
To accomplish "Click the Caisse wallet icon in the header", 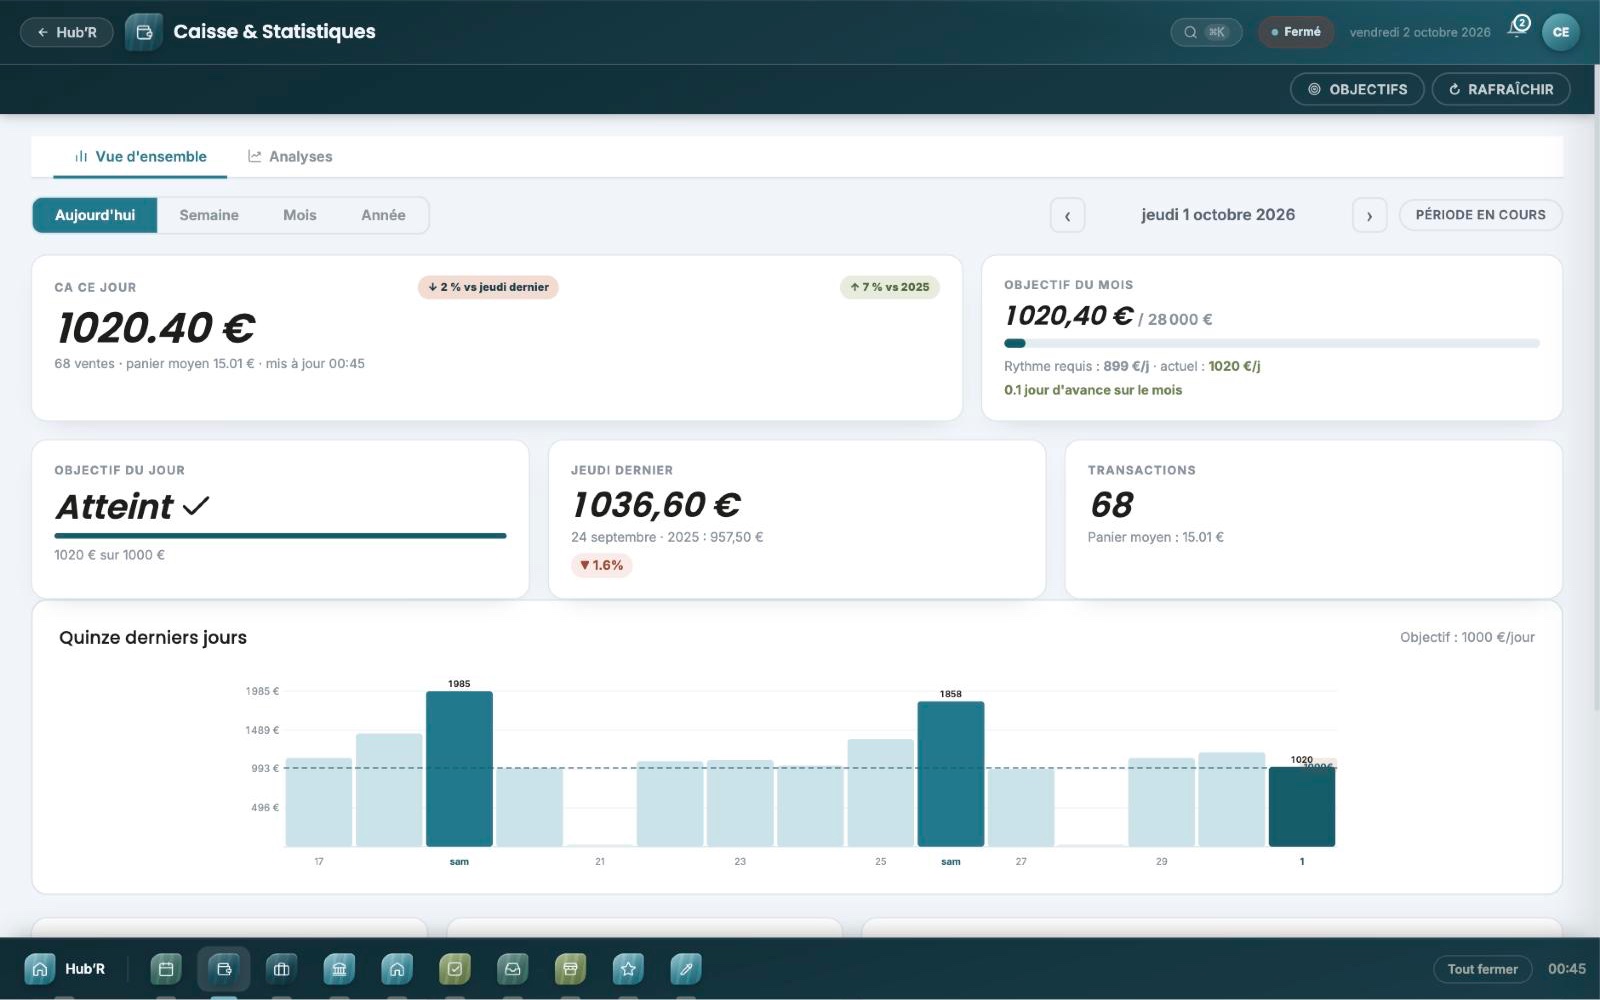I will pyautogui.click(x=144, y=32).
